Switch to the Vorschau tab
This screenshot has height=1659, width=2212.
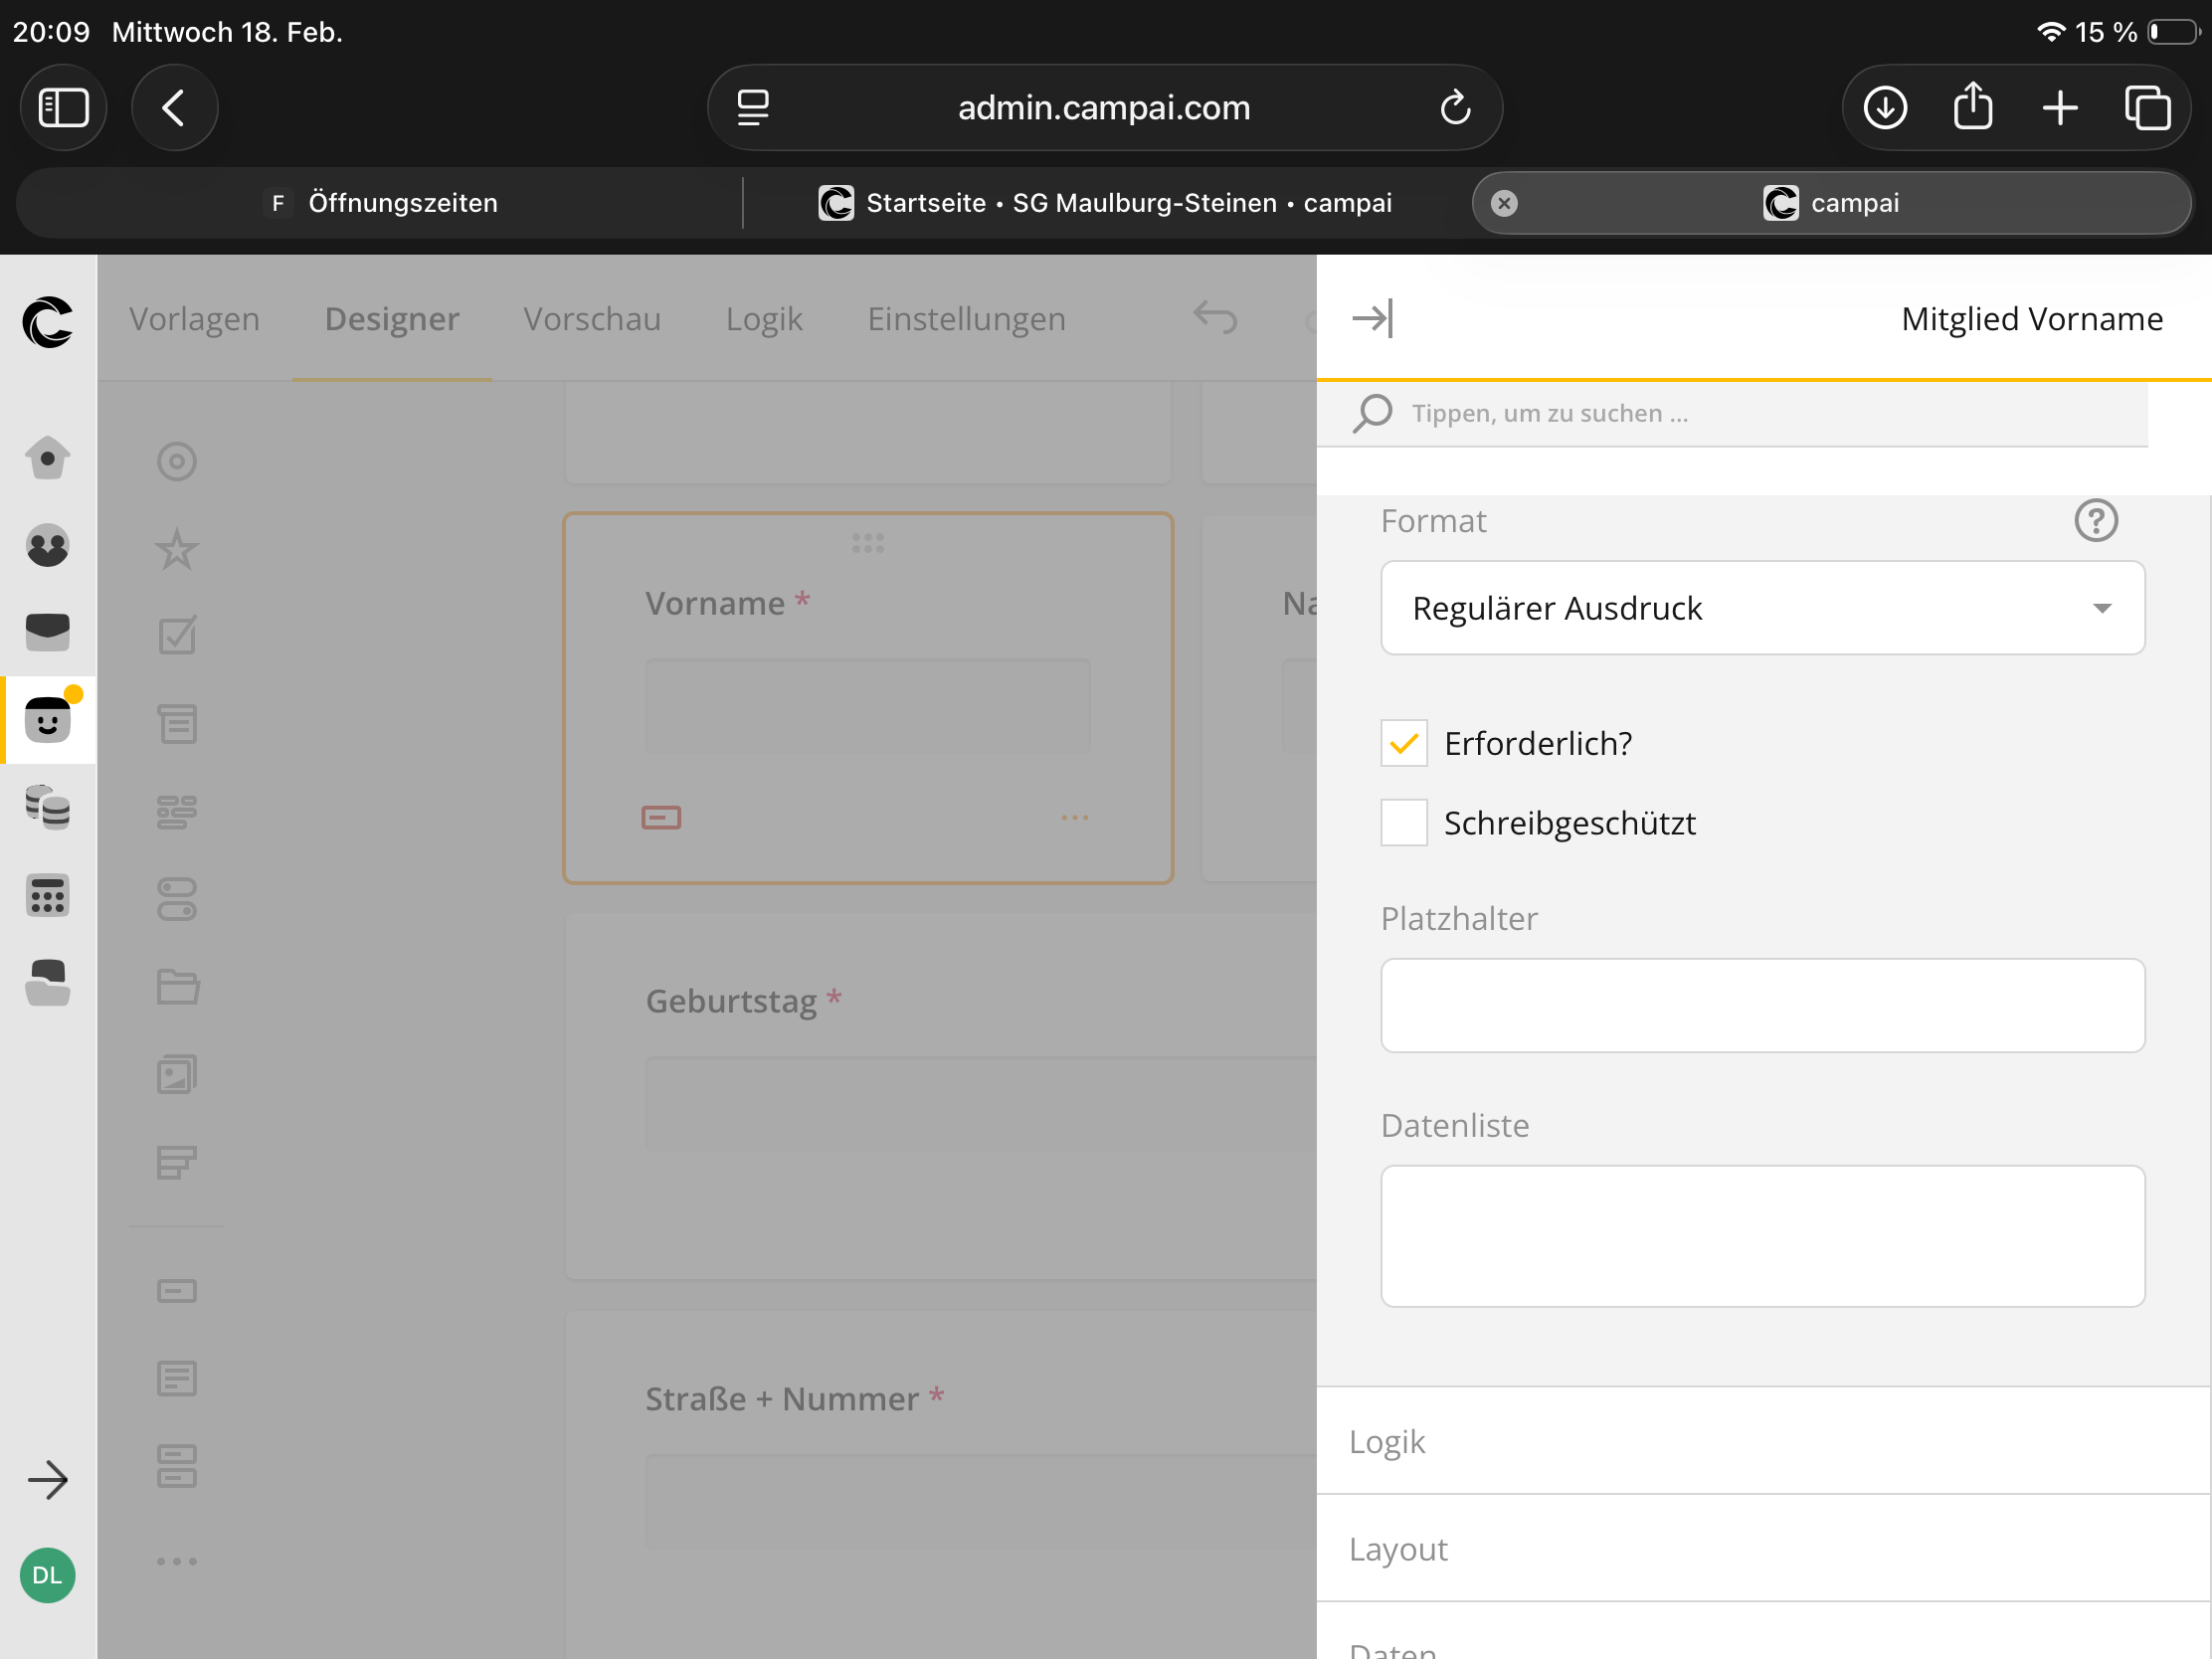point(592,319)
